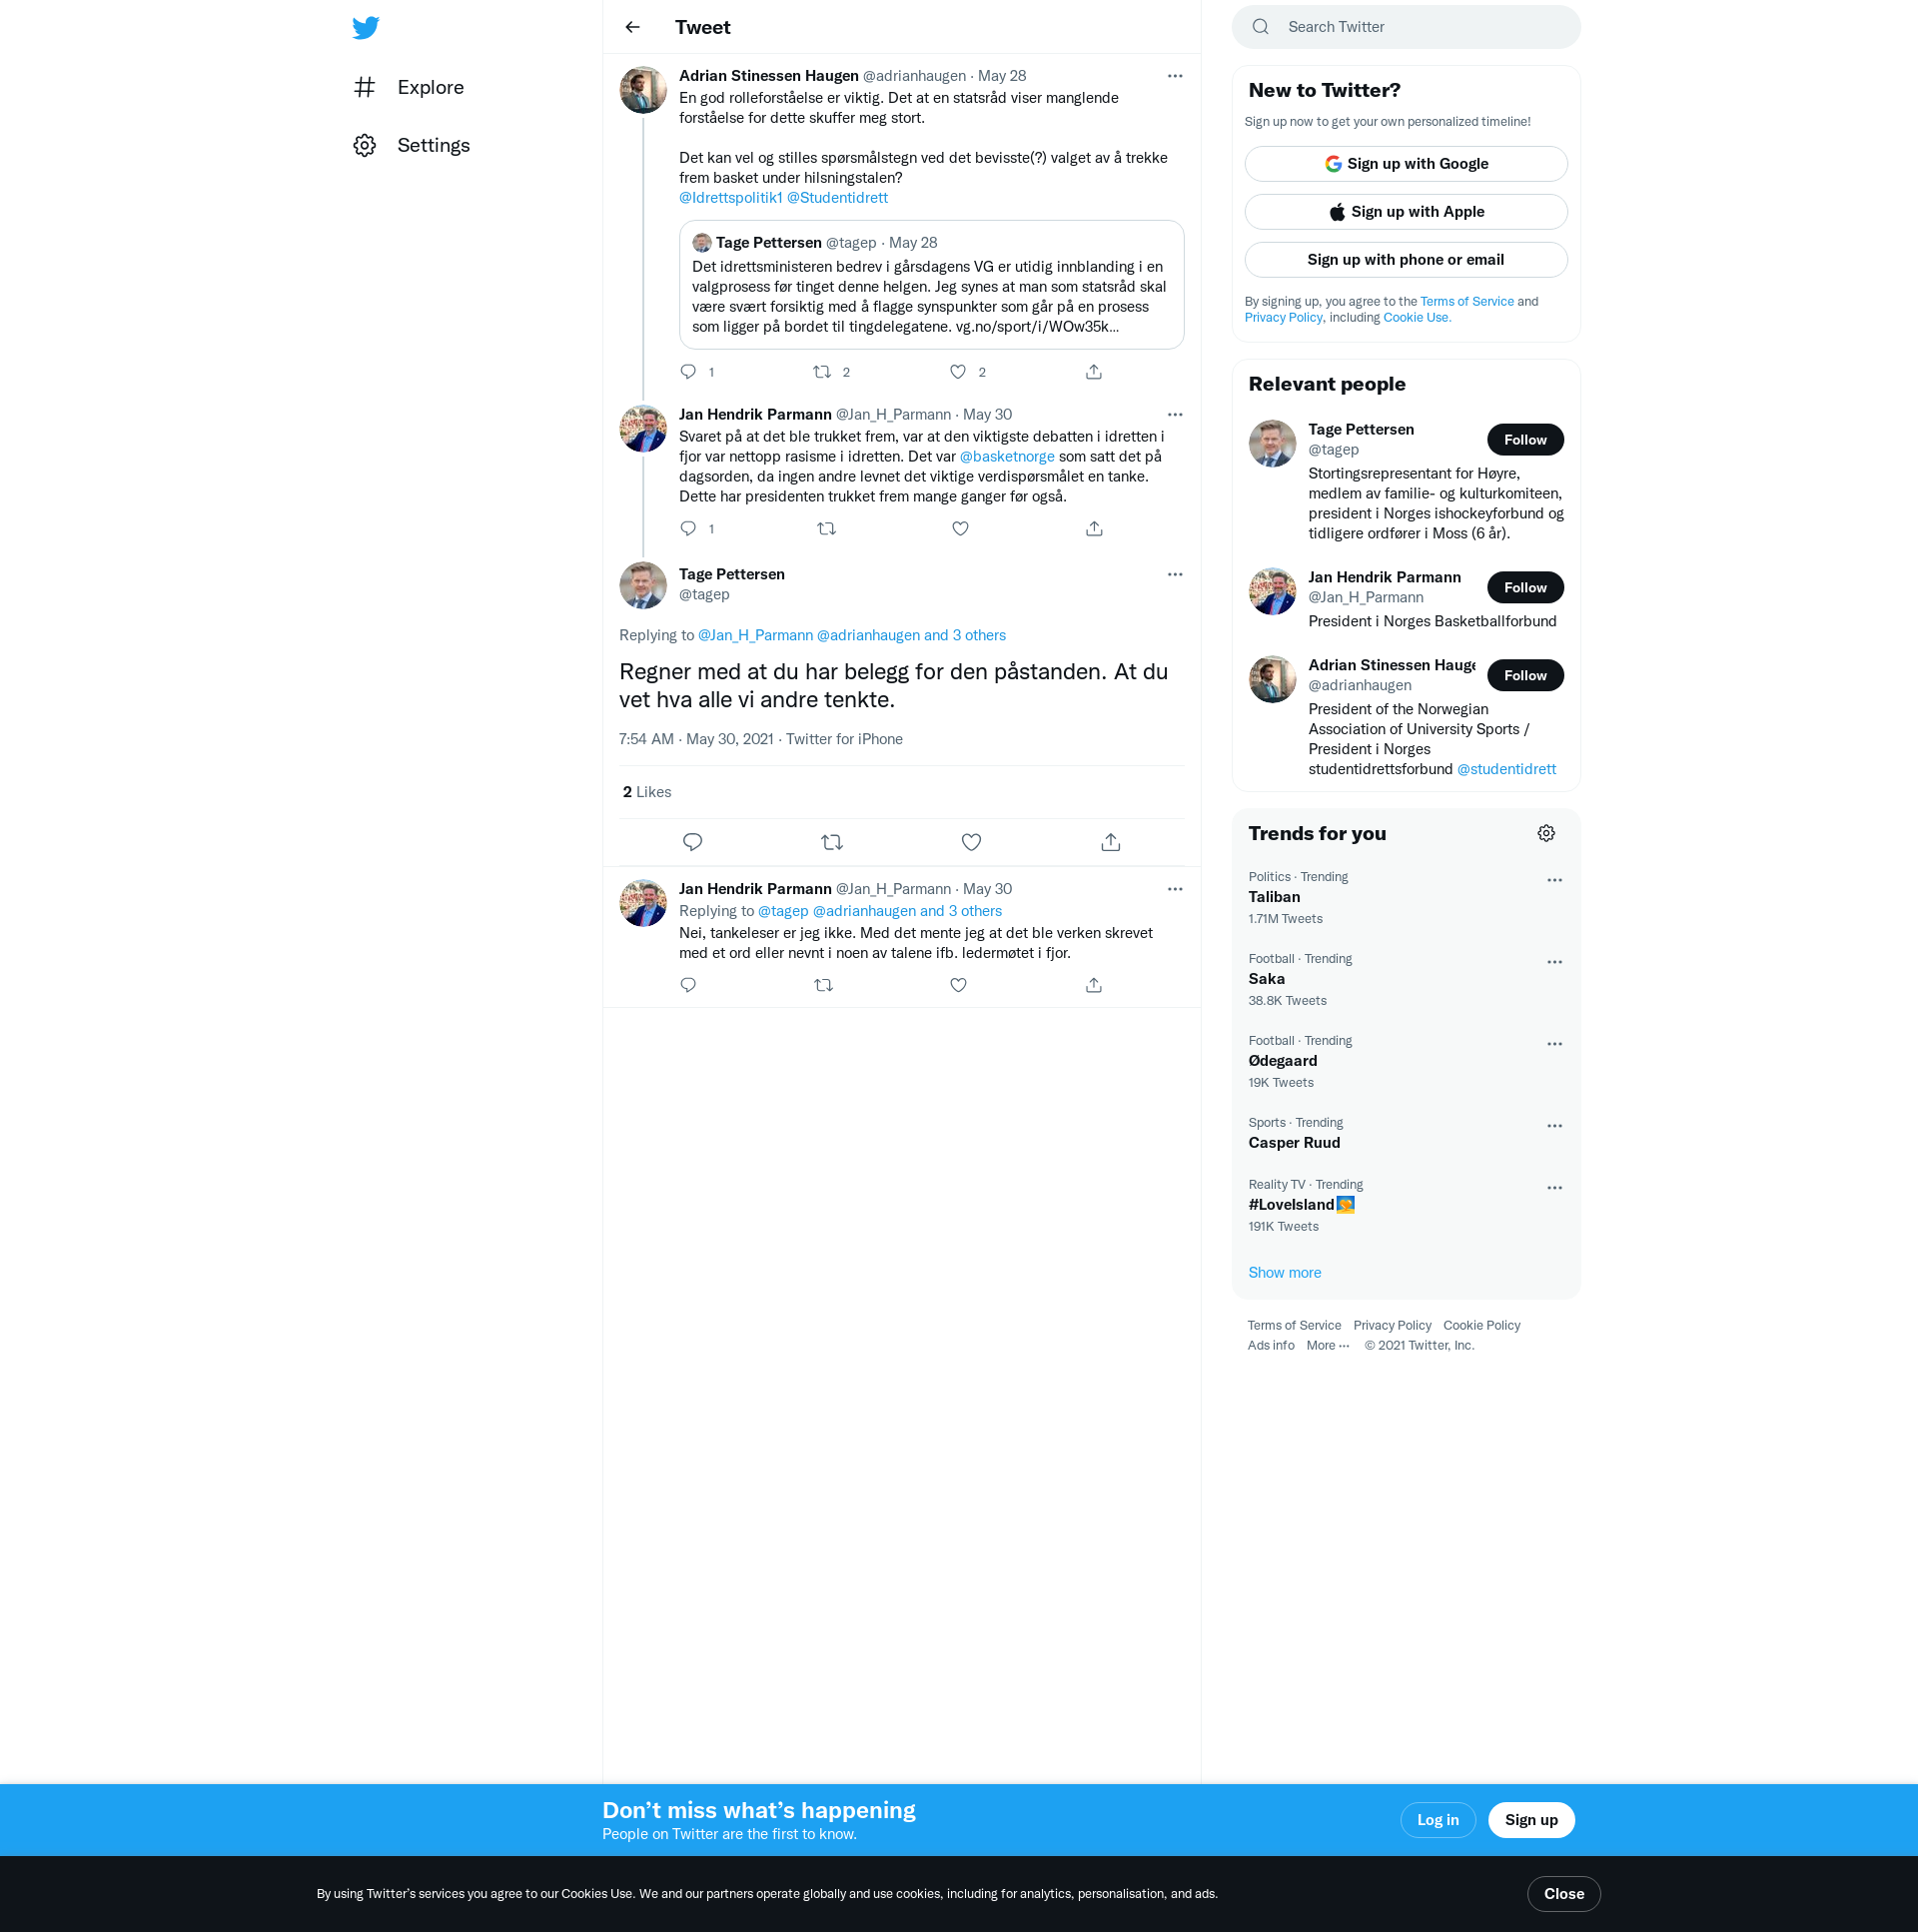
Task: Reply to the 'Nei, tankeleser er jeg ikke' tweet
Action: pyautogui.click(x=688, y=985)
